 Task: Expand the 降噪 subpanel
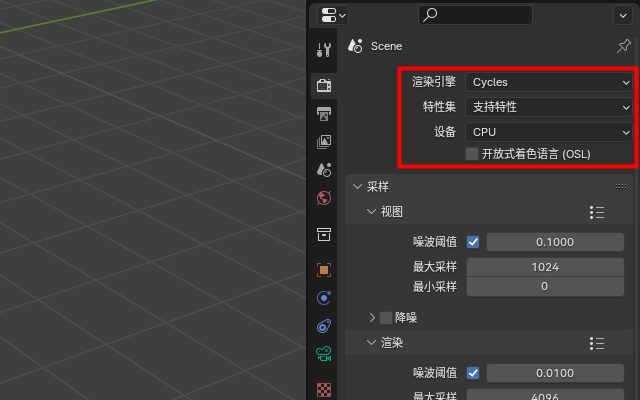pos(372,318)
